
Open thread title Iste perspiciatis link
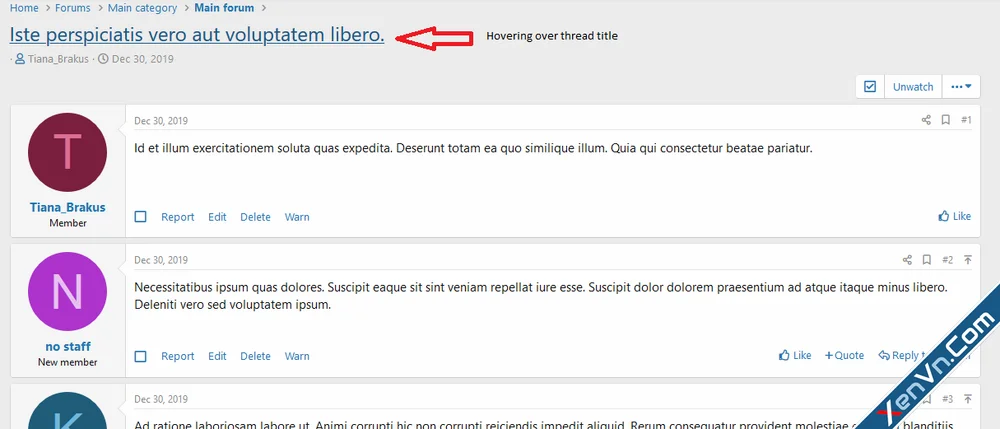click(x=197, y=34)
